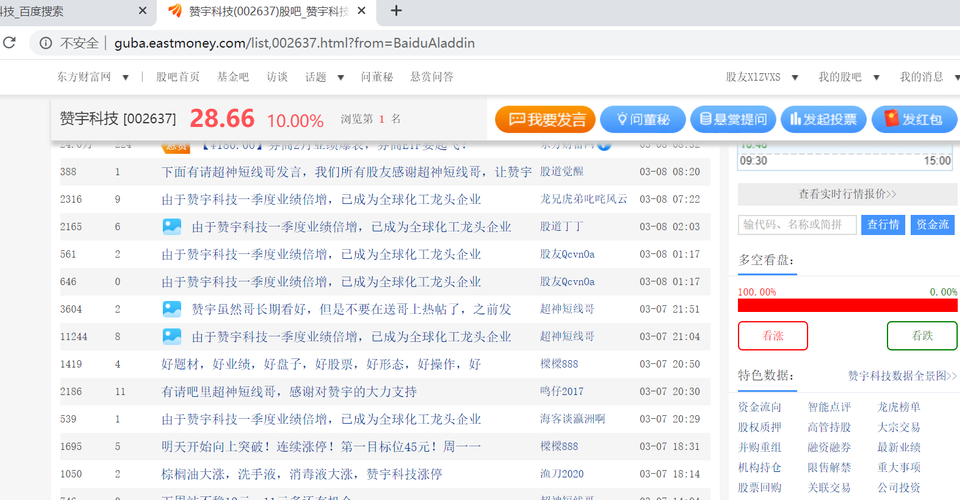Click the 发红包 button
The width and height of the screenshot is (960, 500).
click(x=914, y=119)
